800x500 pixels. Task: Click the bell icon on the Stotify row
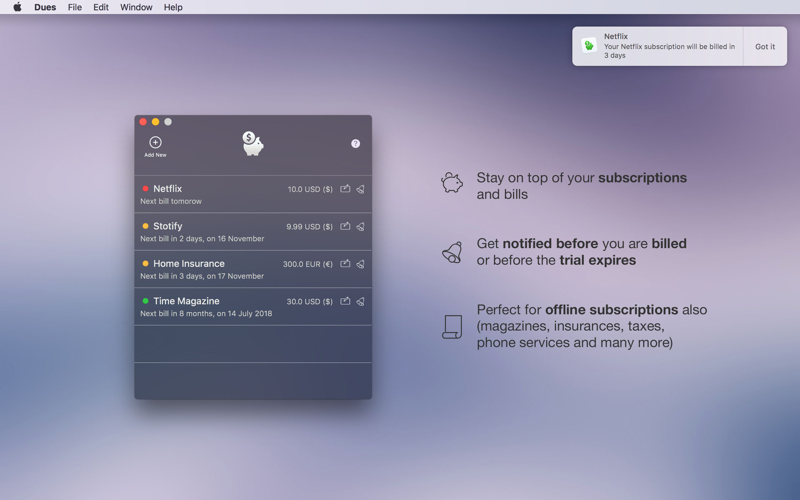pos(360,227)
